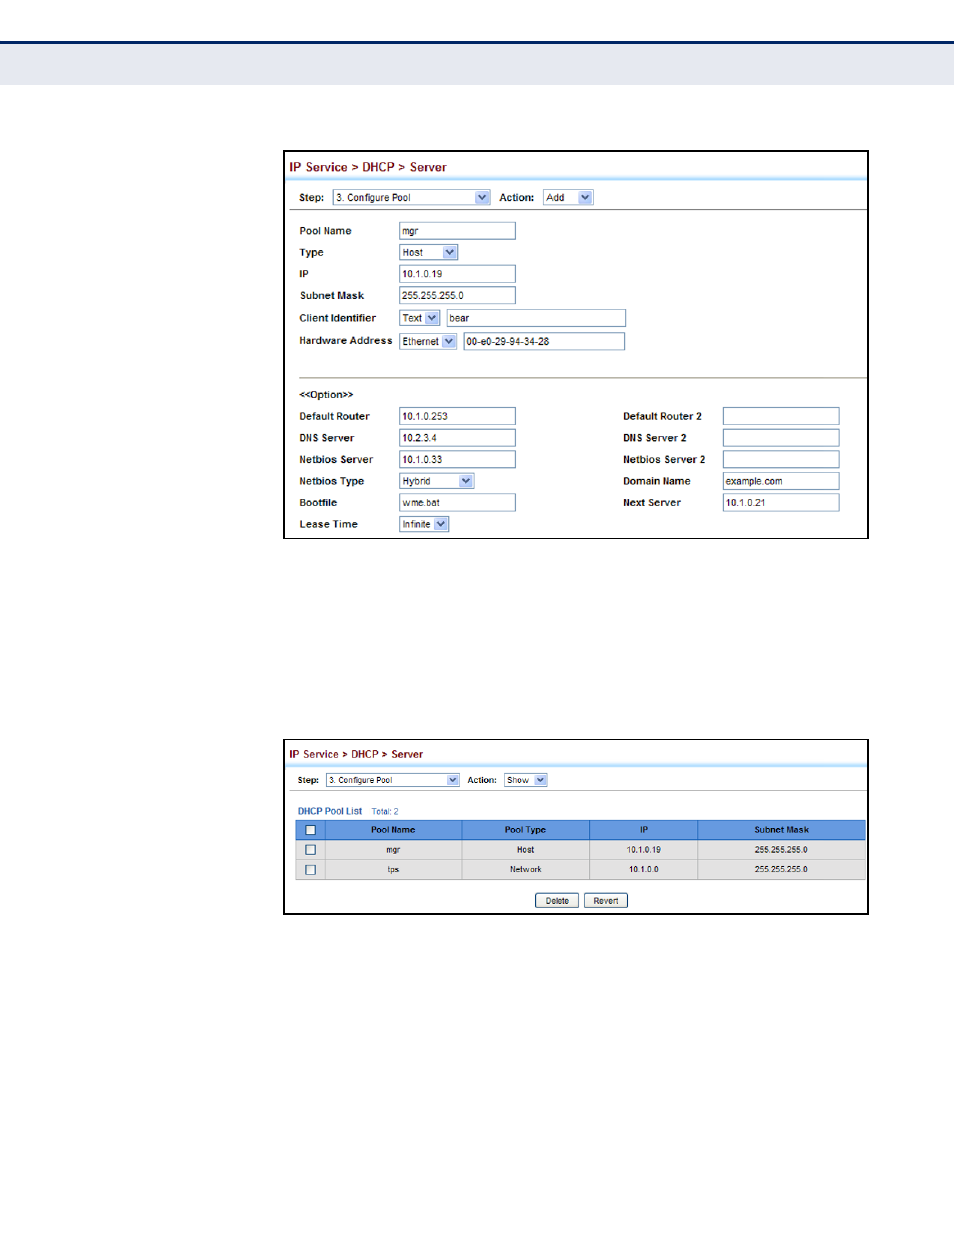Toggle the select-all checkbox in the table header
The image size is (954, 1235).
(x=310, y=830)
